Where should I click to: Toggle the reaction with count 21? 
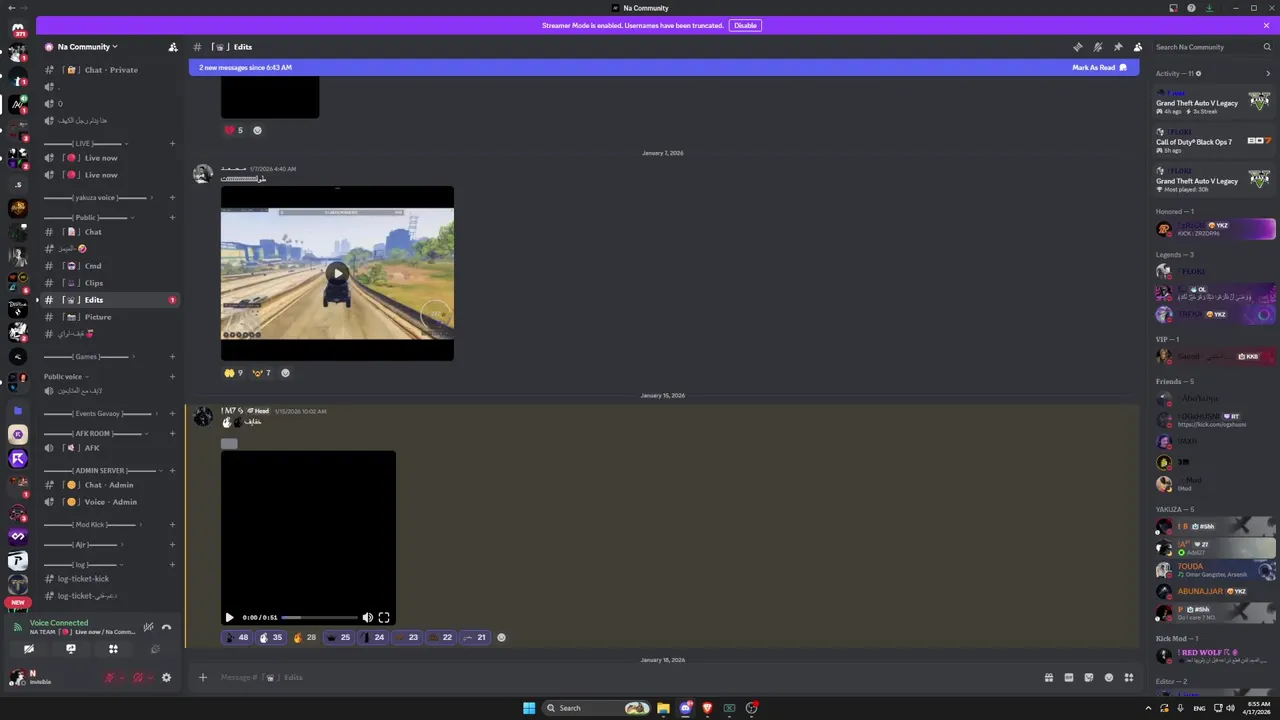pyautogui.click(x=475, y=637)
